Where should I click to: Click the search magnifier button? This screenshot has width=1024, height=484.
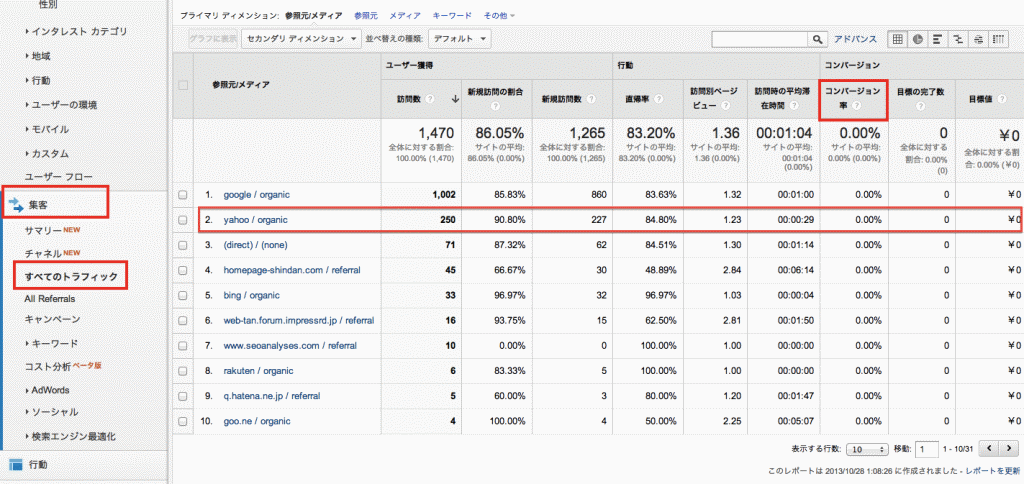click(x=819, y=39)
